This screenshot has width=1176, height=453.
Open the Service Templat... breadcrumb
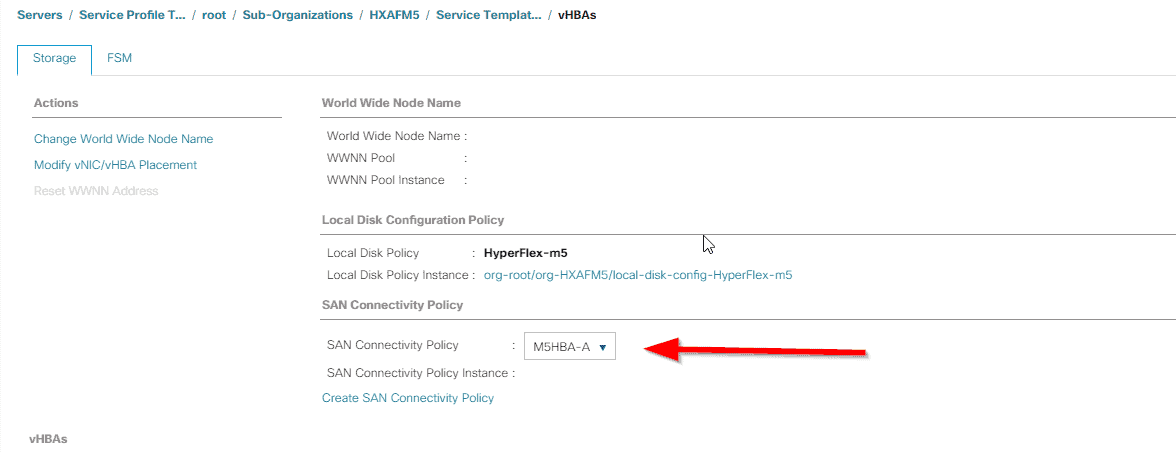pos(488,15)
